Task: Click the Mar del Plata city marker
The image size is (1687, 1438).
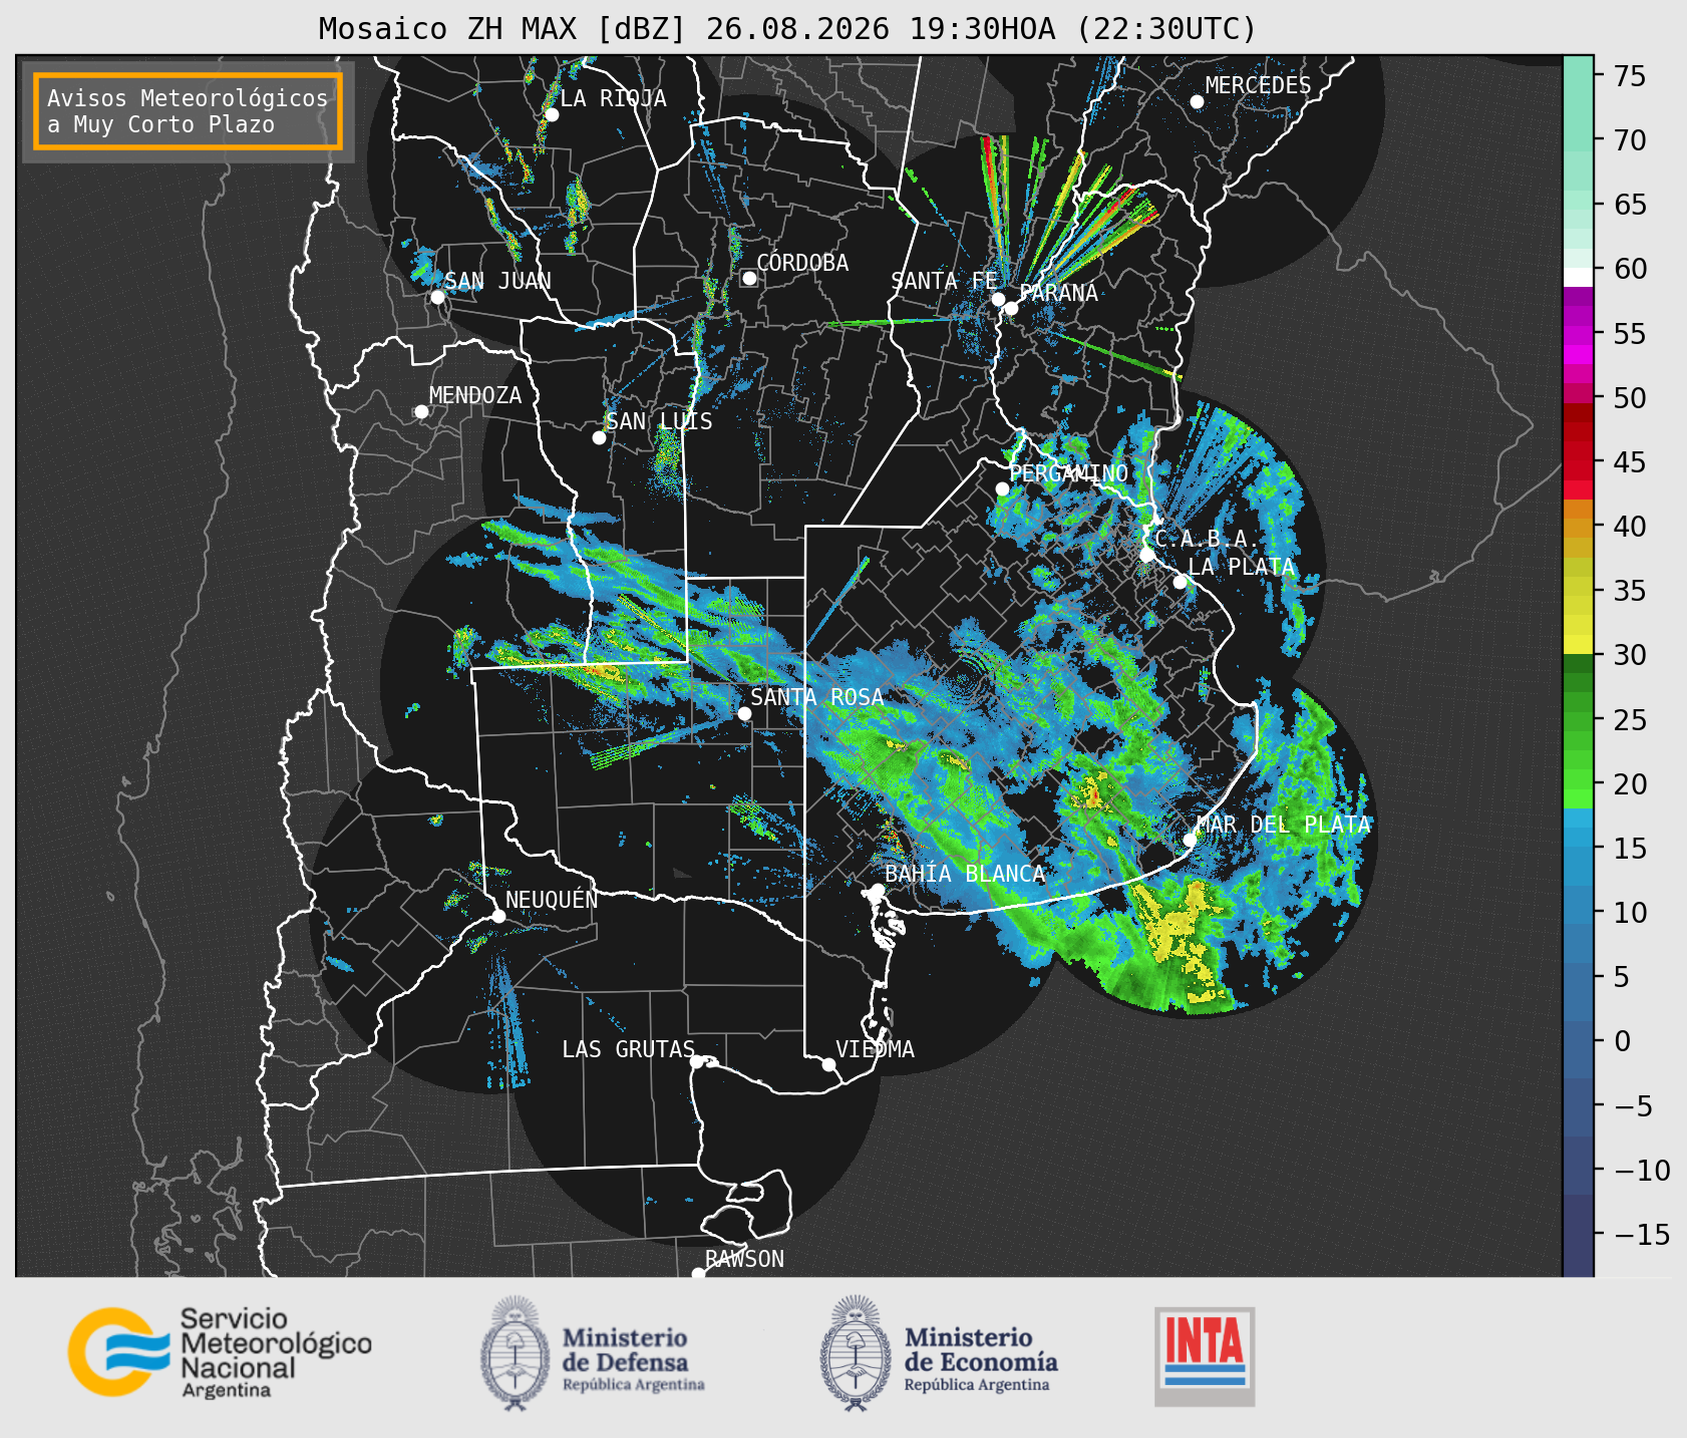Action: [x=1190, y=840]
